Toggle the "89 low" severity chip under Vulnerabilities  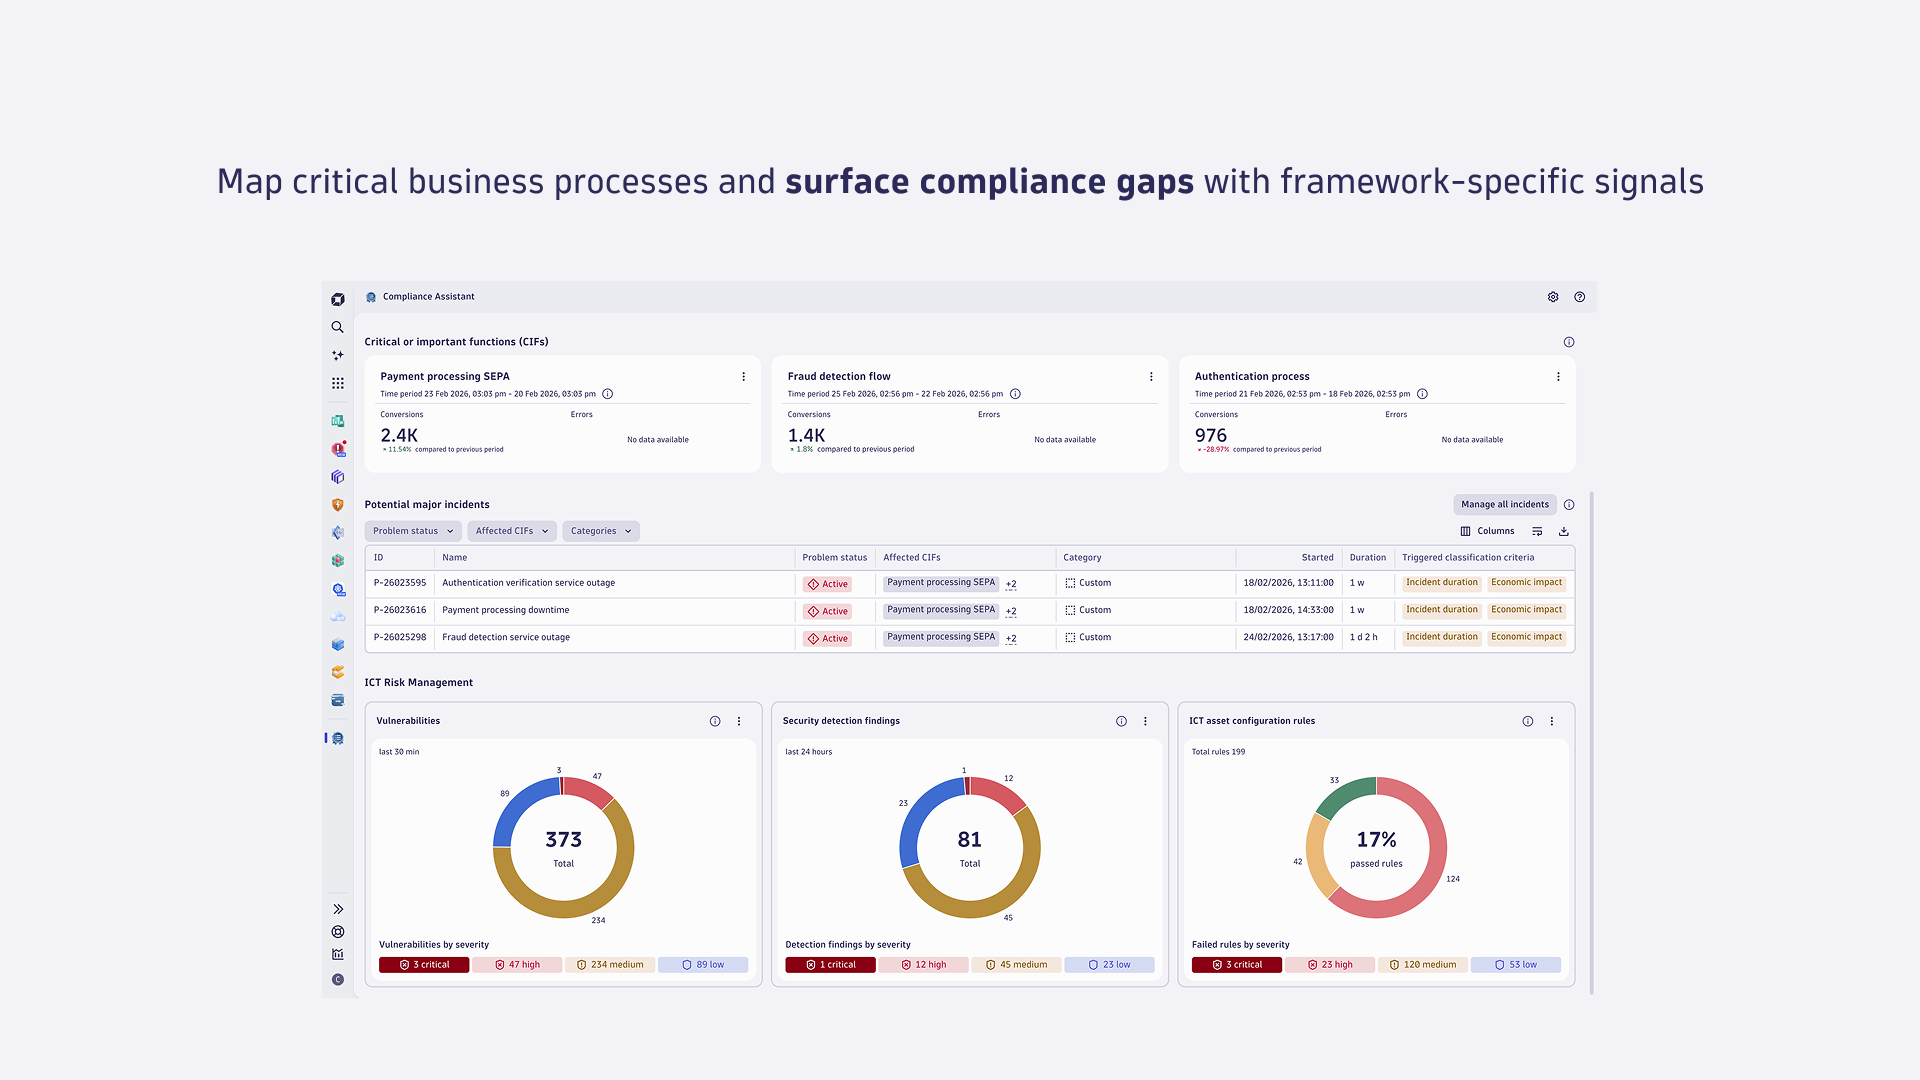tap(703, 964)
